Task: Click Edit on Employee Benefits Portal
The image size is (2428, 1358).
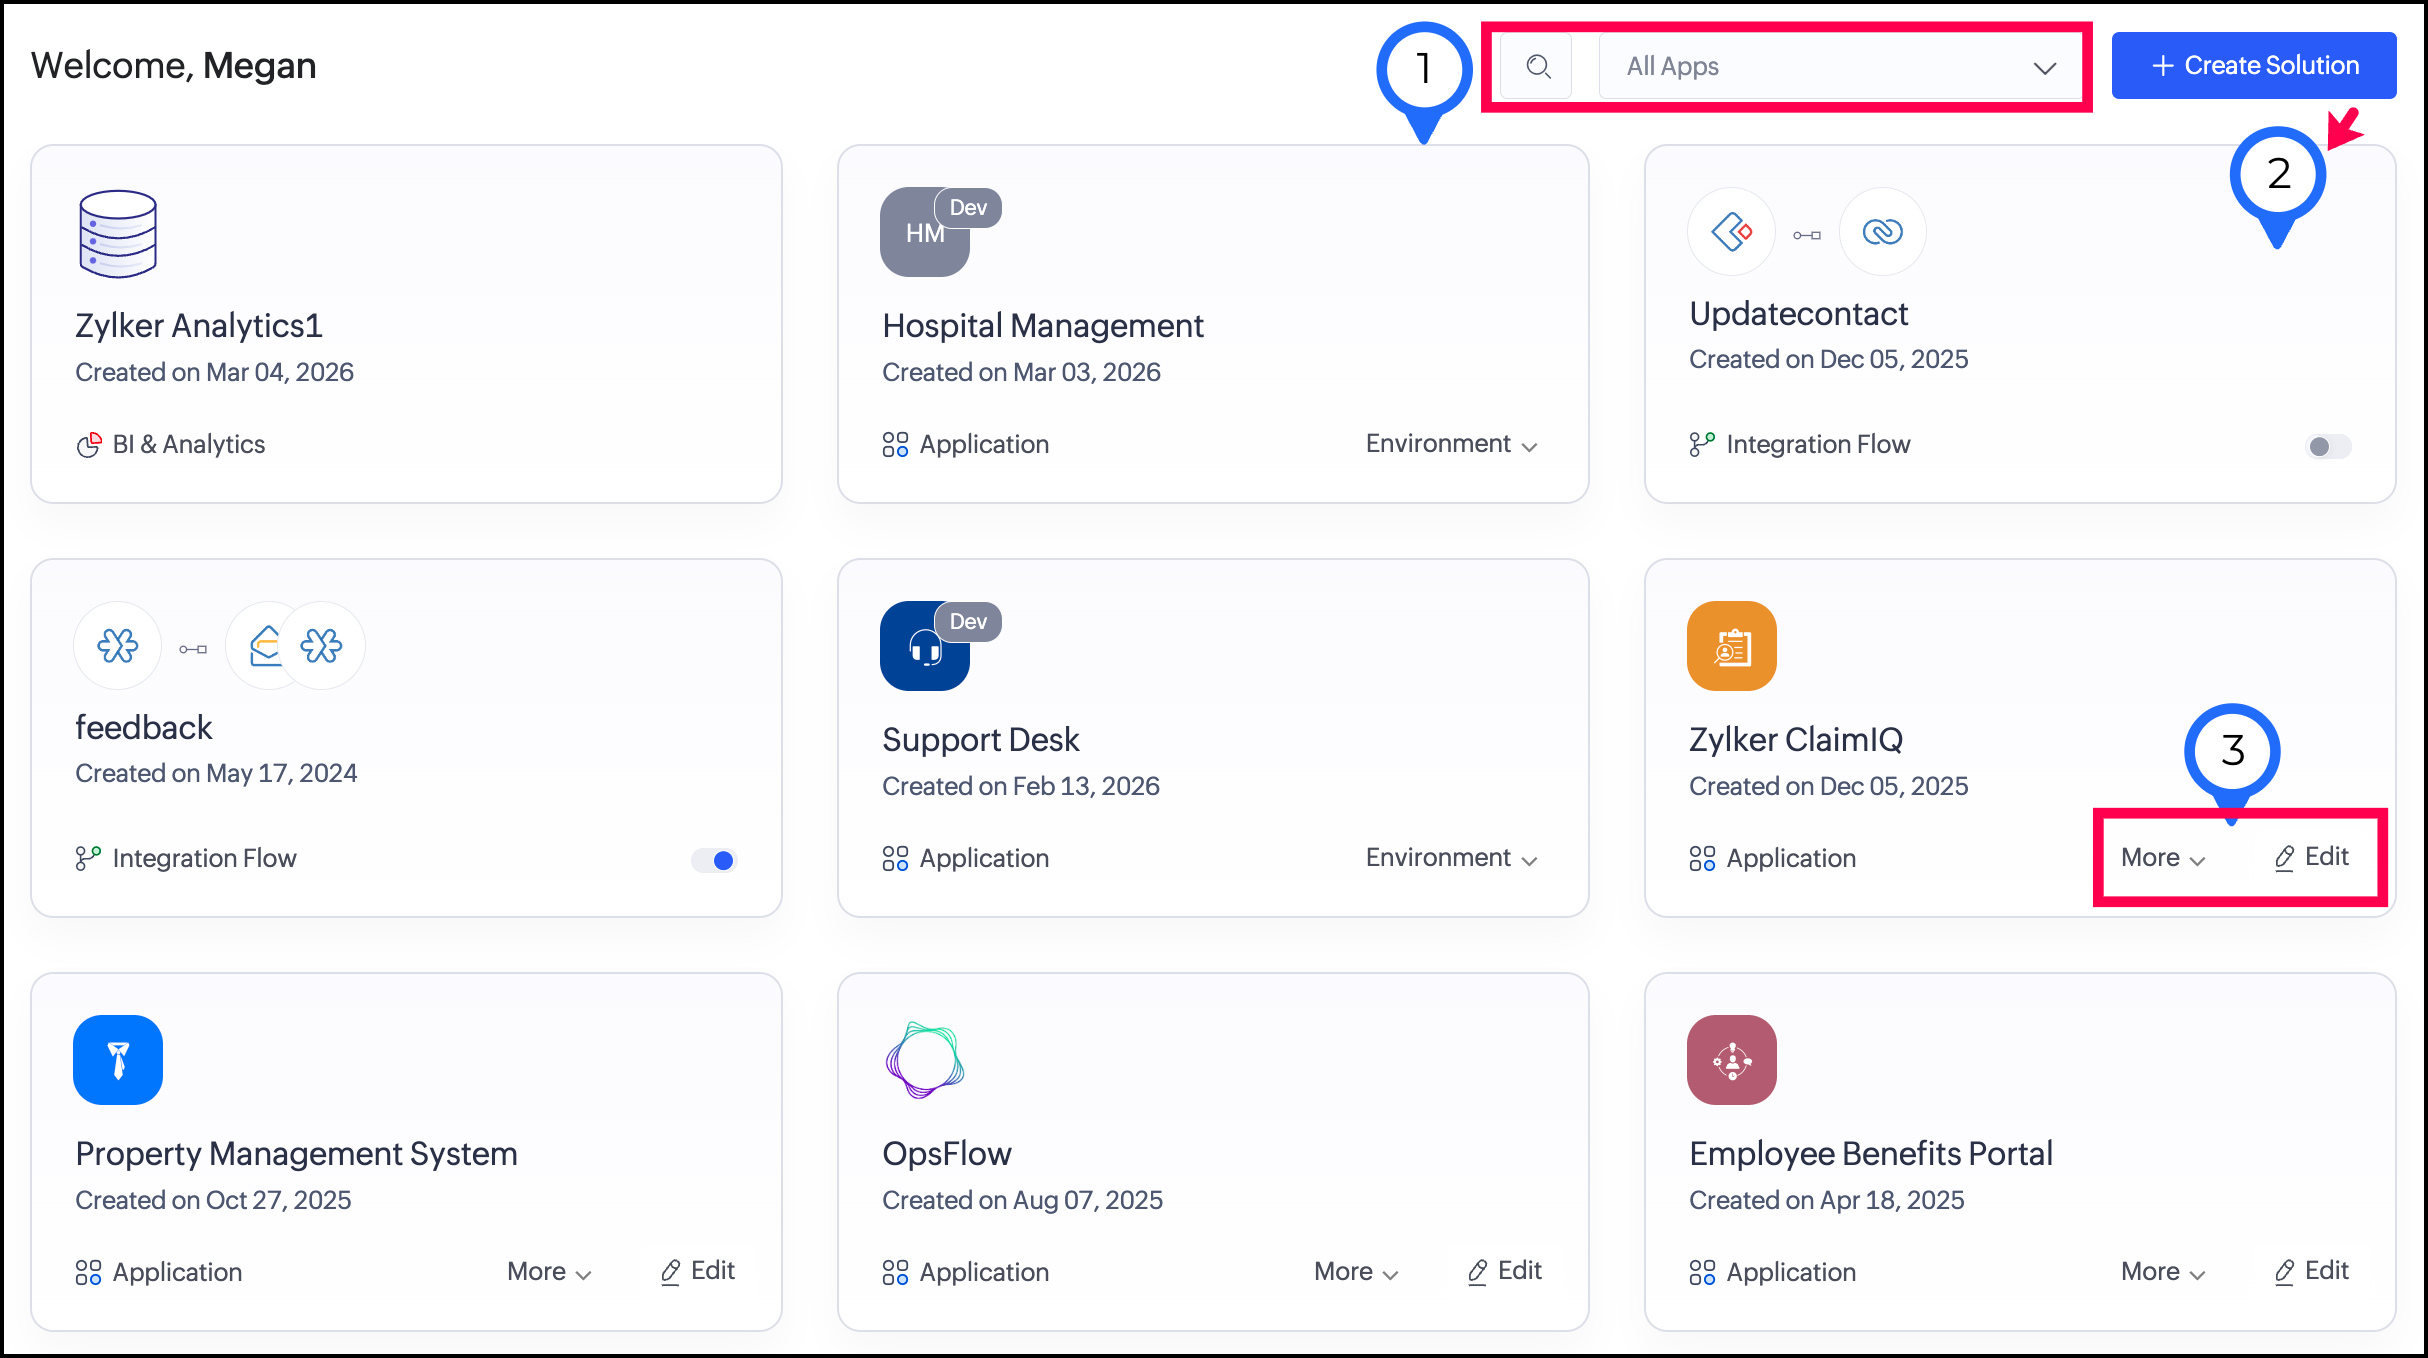Action: point(2311,1271)
